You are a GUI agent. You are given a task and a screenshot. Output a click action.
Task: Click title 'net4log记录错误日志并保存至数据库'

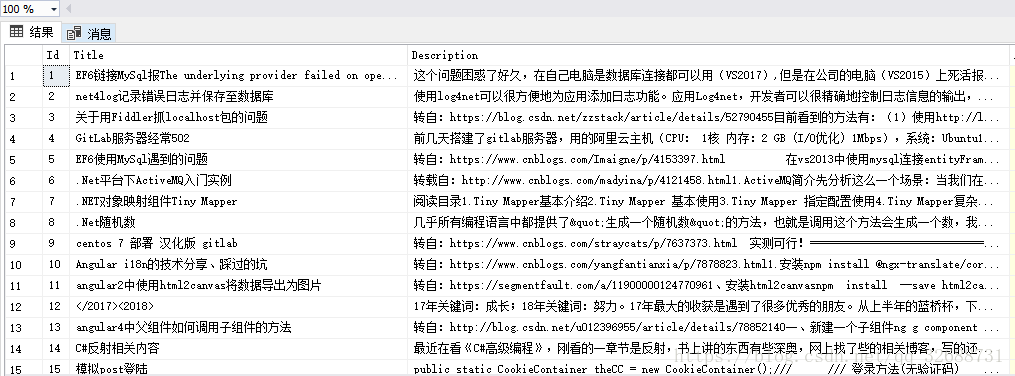(174, 96)
